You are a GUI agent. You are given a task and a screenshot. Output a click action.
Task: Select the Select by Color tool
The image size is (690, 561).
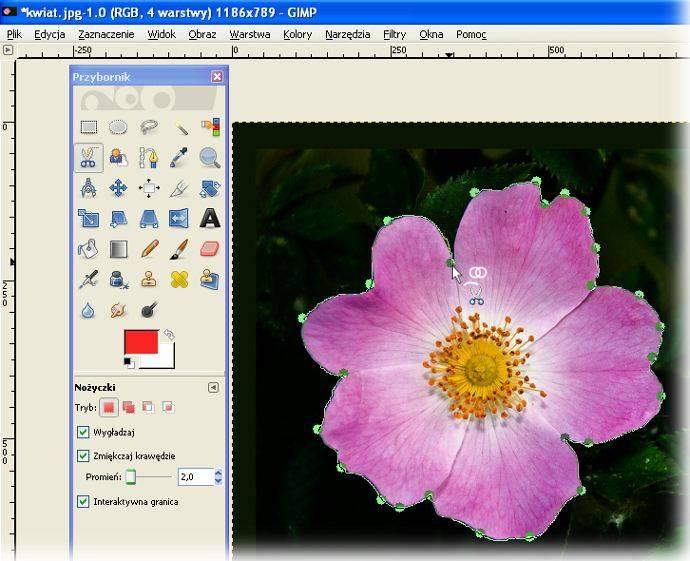pyautogui.click(x=210, y=128)
